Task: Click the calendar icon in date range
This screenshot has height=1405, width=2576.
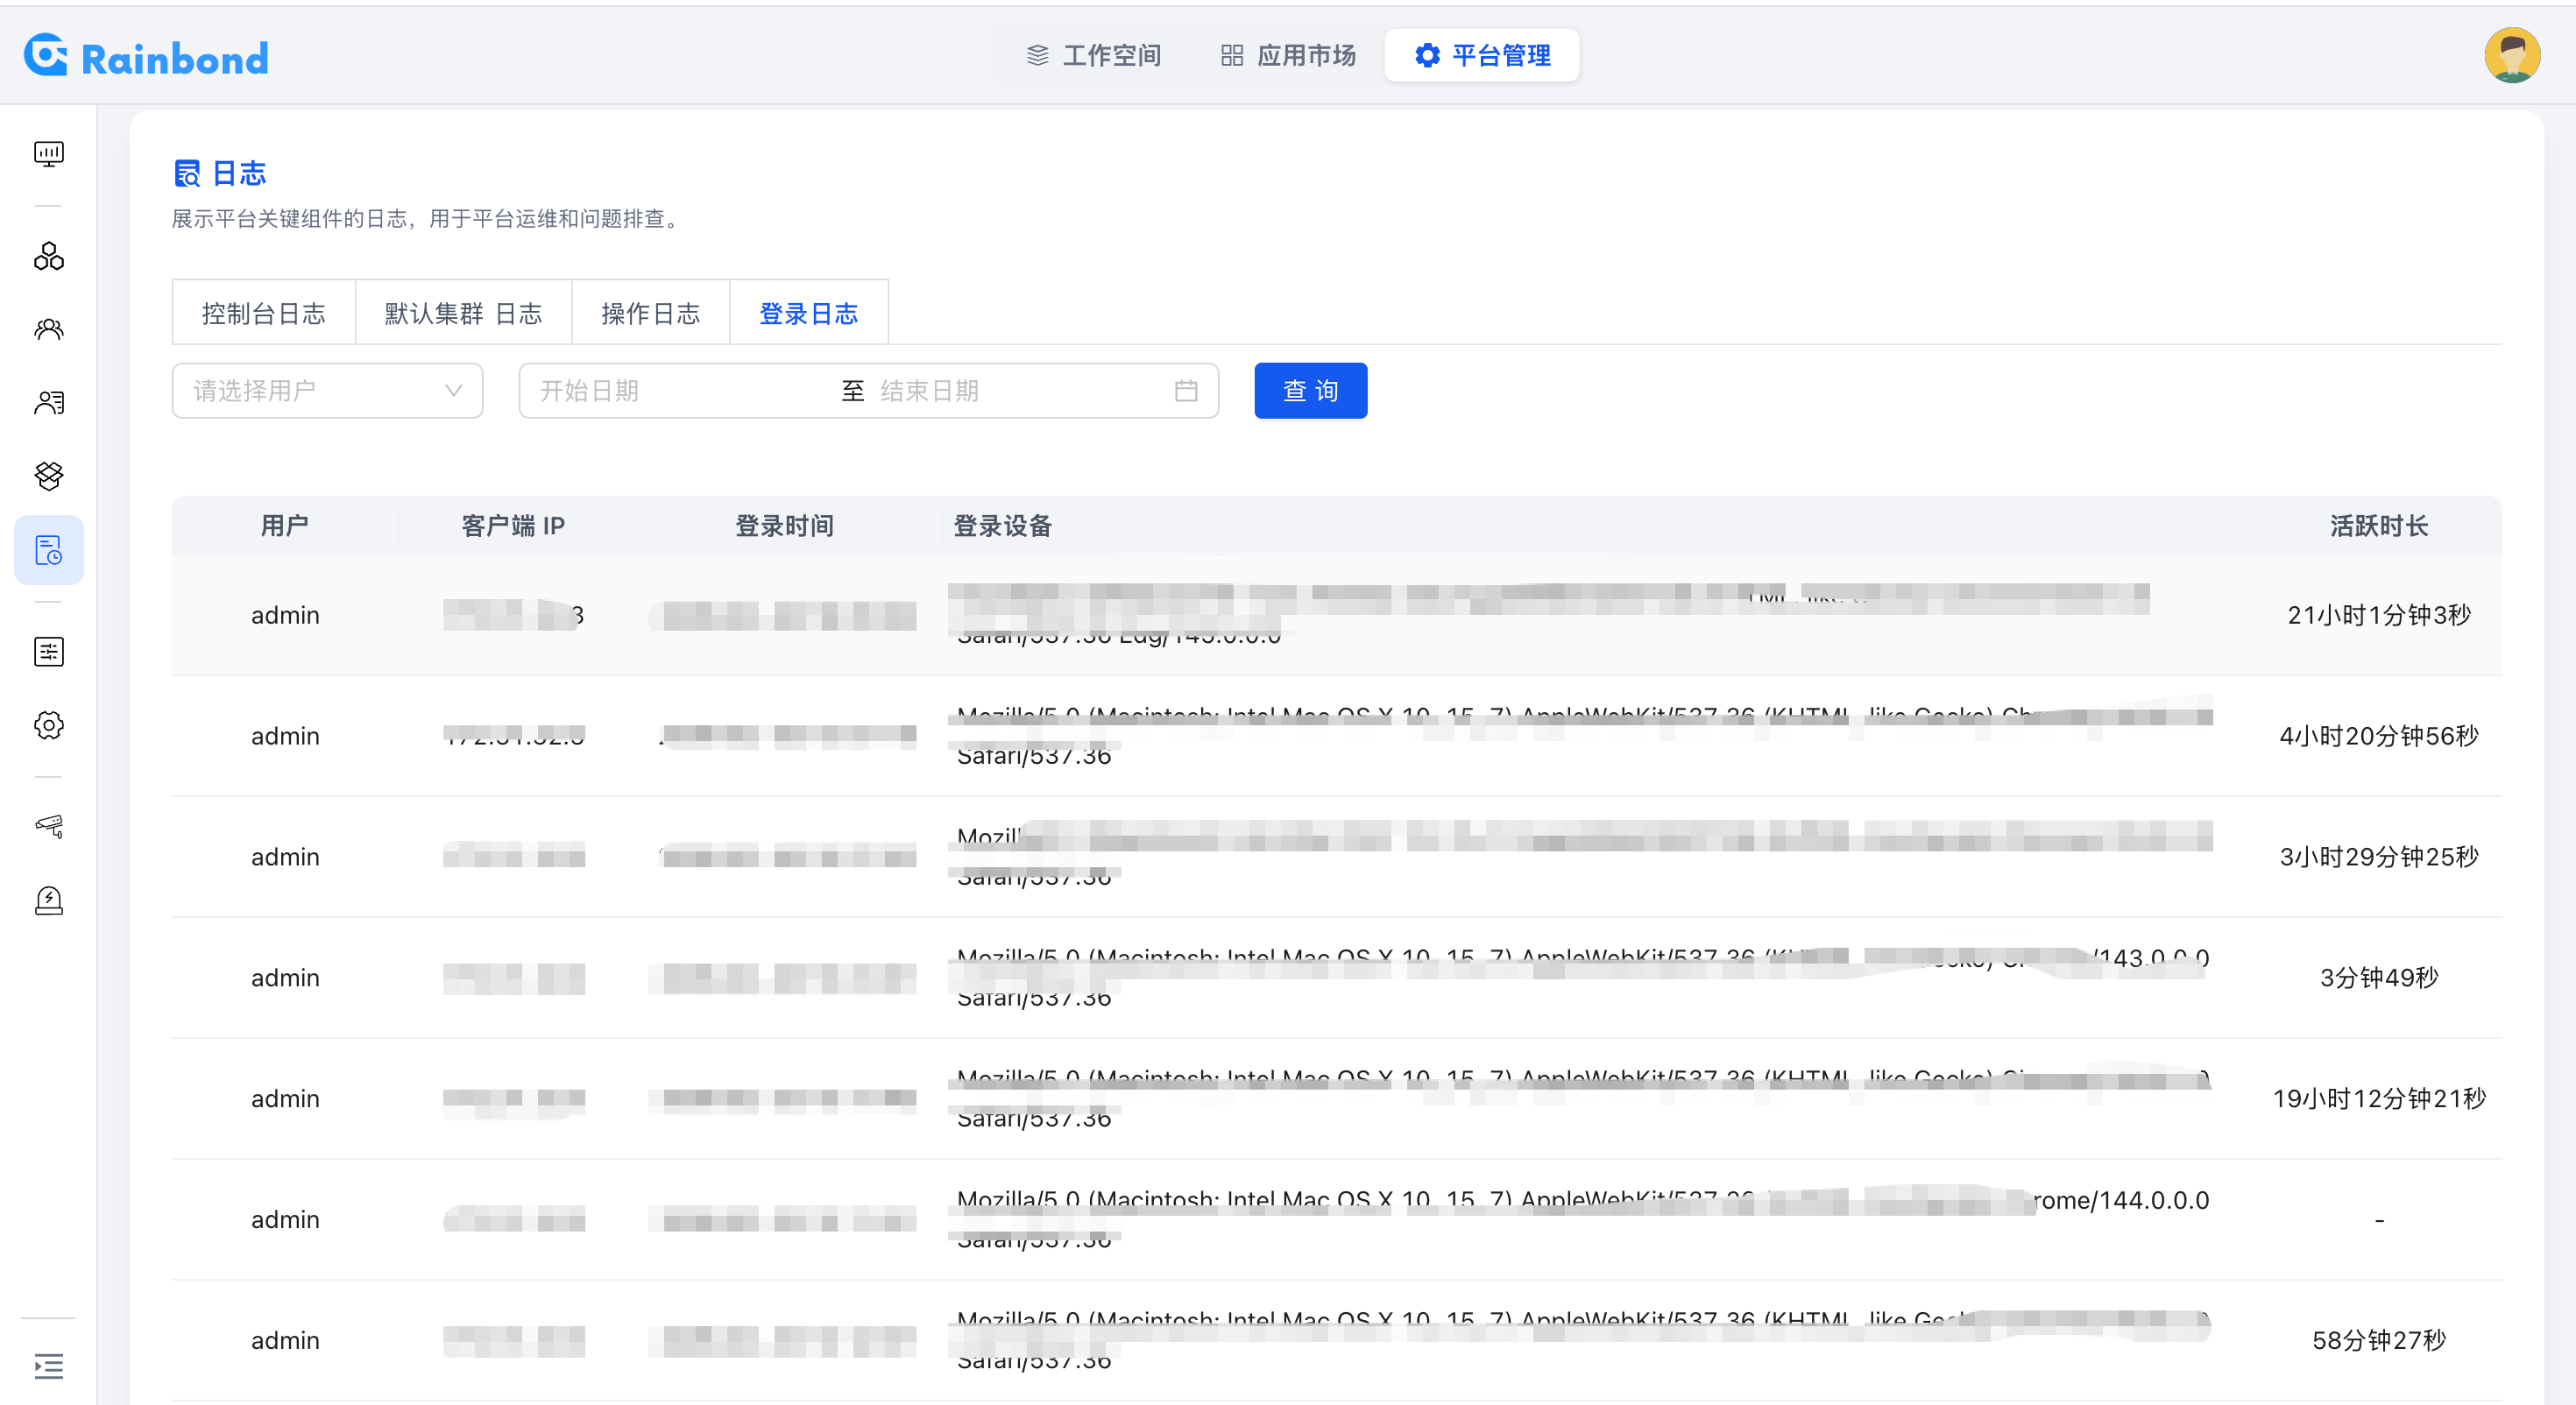Action: click(x=1186, y=391)
